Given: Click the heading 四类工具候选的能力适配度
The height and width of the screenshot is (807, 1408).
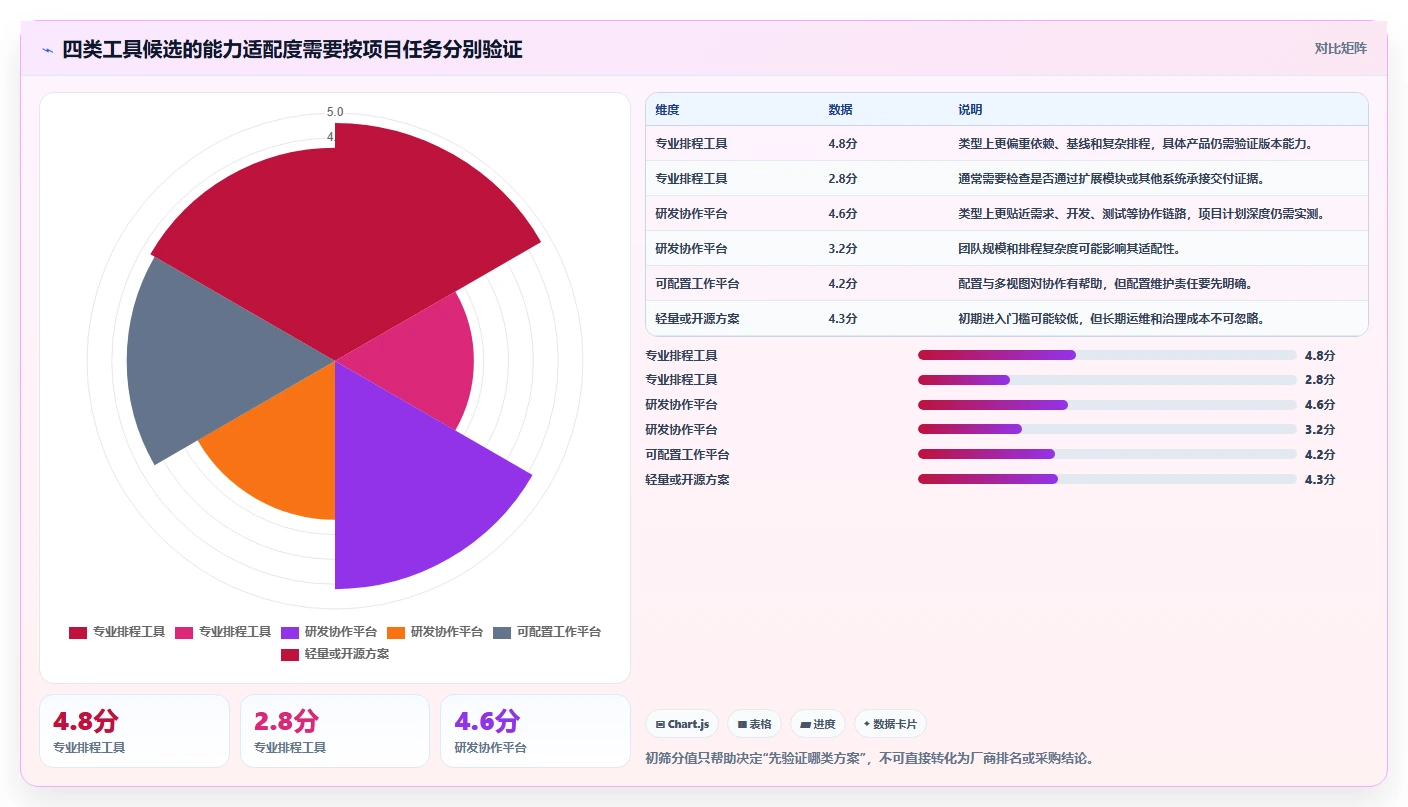Looking at the screenshot, I should point(292,49).
